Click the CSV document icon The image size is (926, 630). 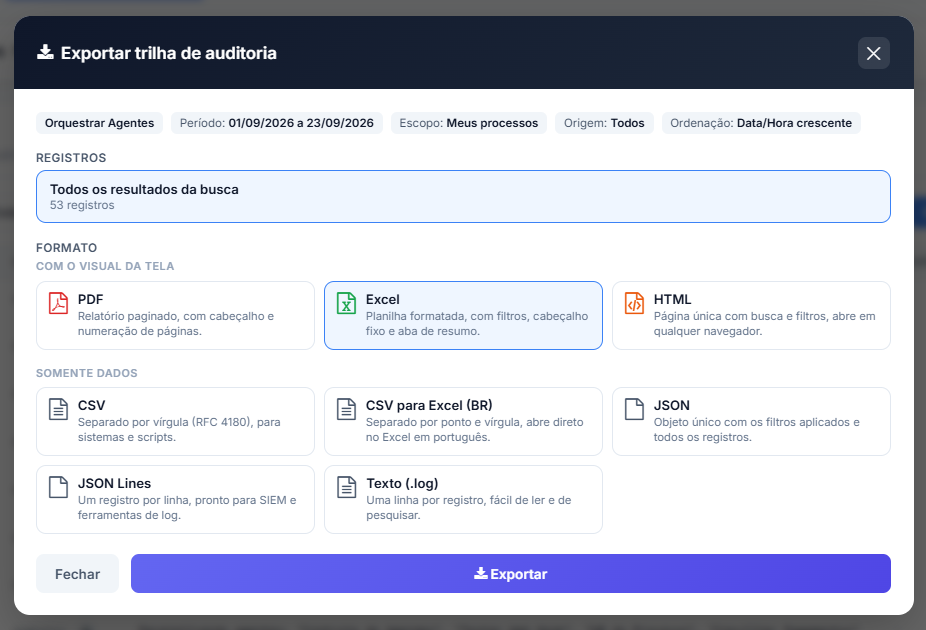[58, 409]
